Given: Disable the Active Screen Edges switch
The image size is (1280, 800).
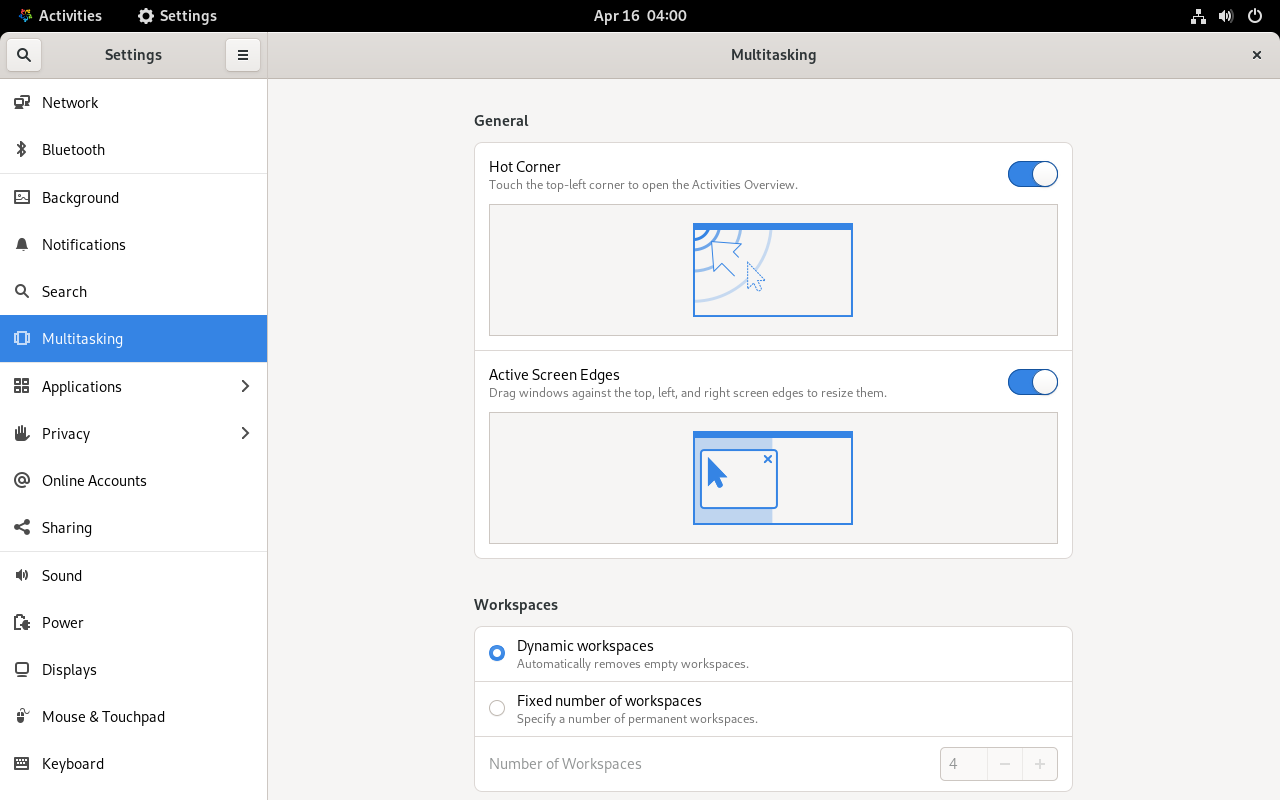Looking at the screenshot, I should pyautogui.click(x=1032, y=382).
